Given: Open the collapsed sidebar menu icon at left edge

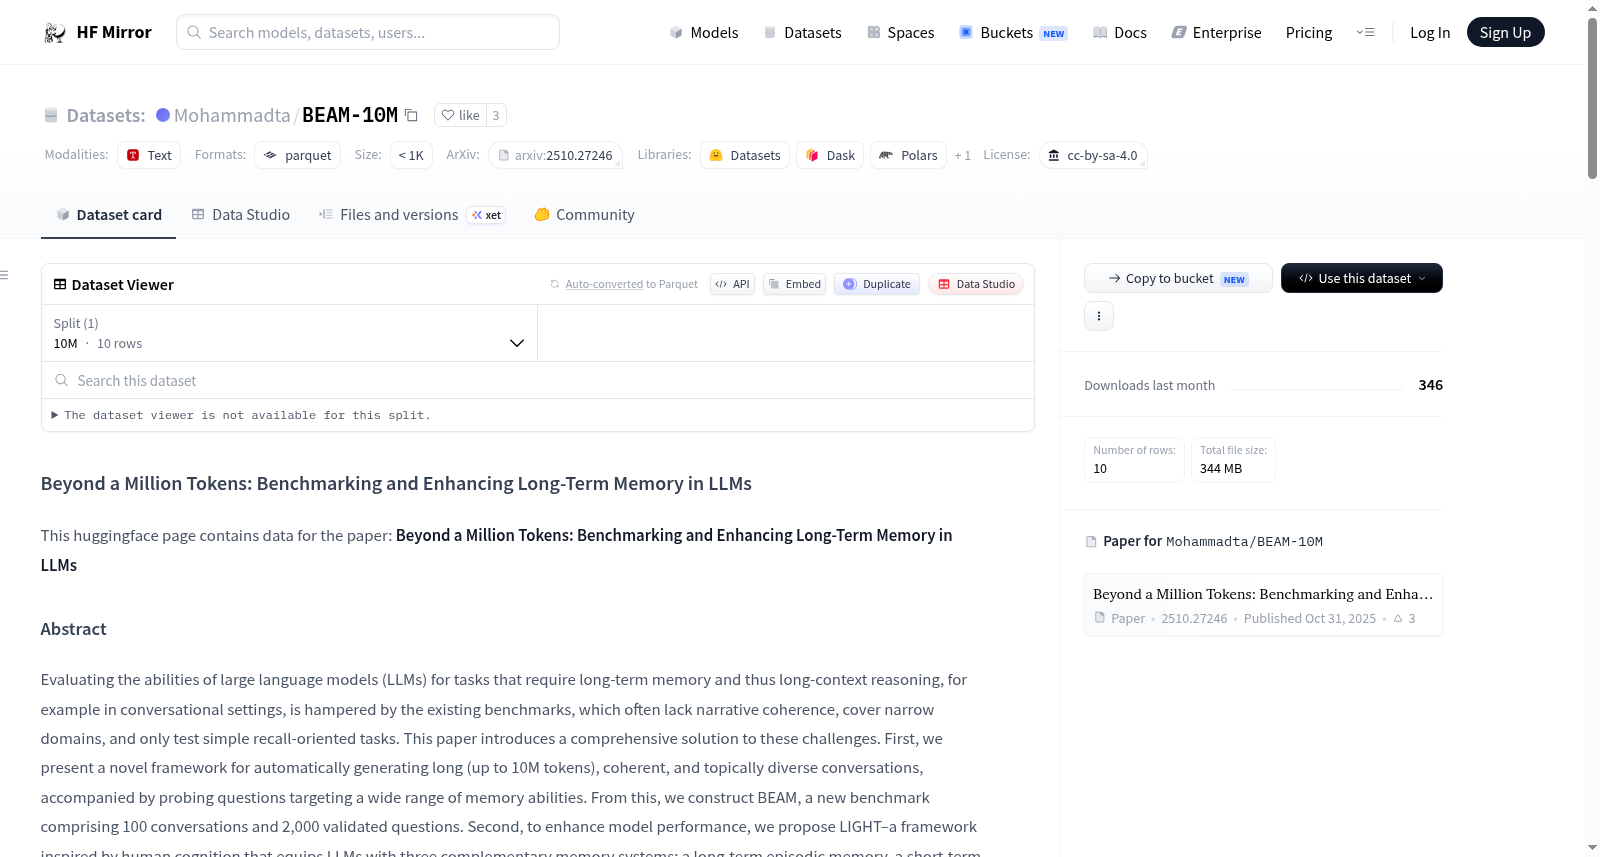Looking at the screenshot, I should pos(4,275).
